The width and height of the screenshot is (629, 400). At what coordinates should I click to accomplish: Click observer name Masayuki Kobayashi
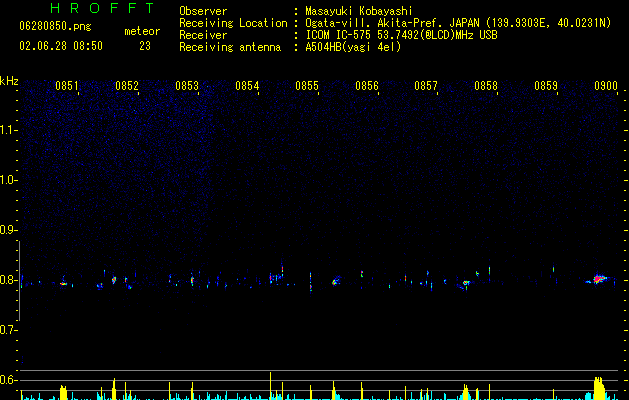coord(358,11)
